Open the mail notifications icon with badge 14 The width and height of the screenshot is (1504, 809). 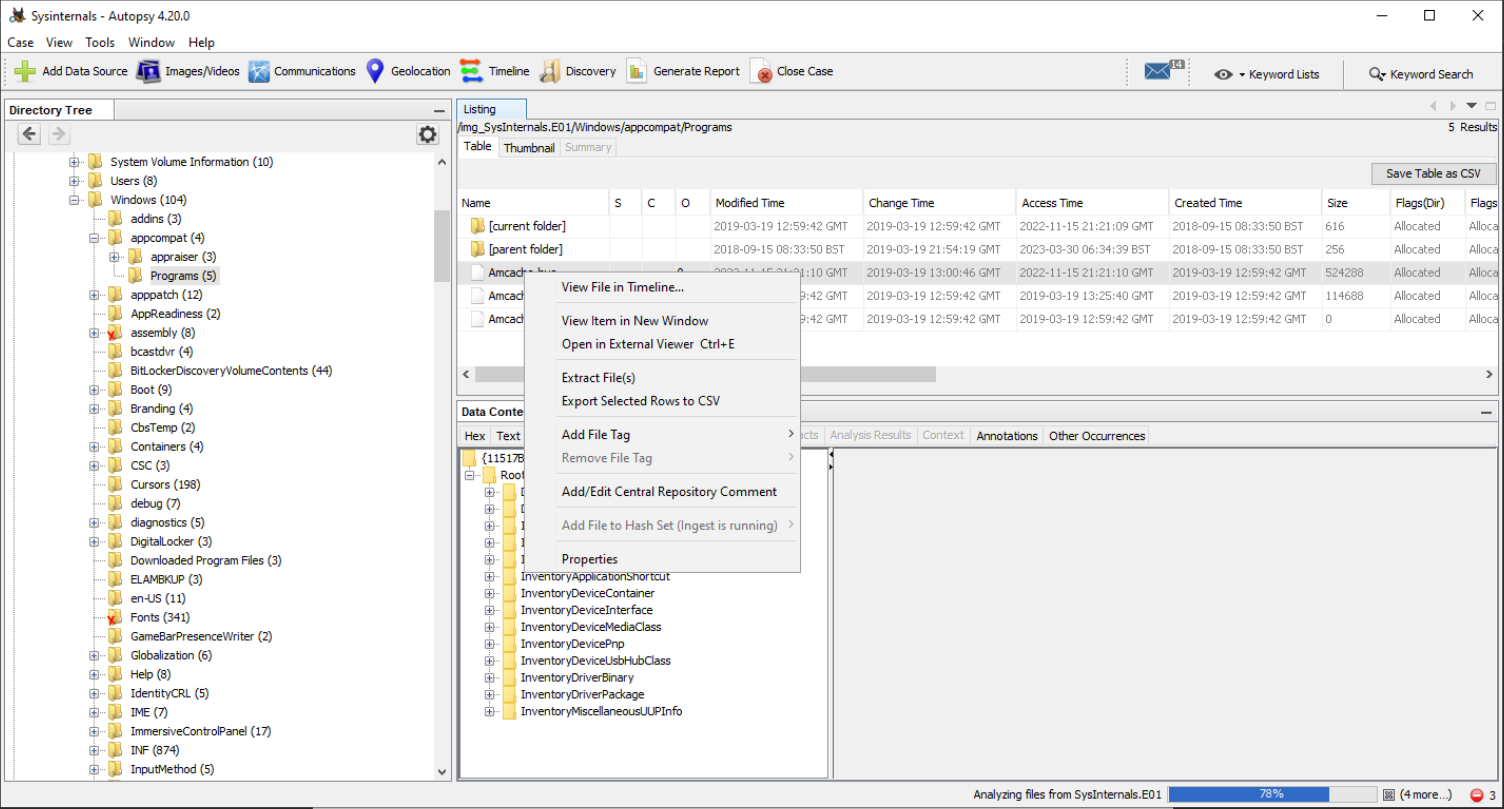[1164, 71]
